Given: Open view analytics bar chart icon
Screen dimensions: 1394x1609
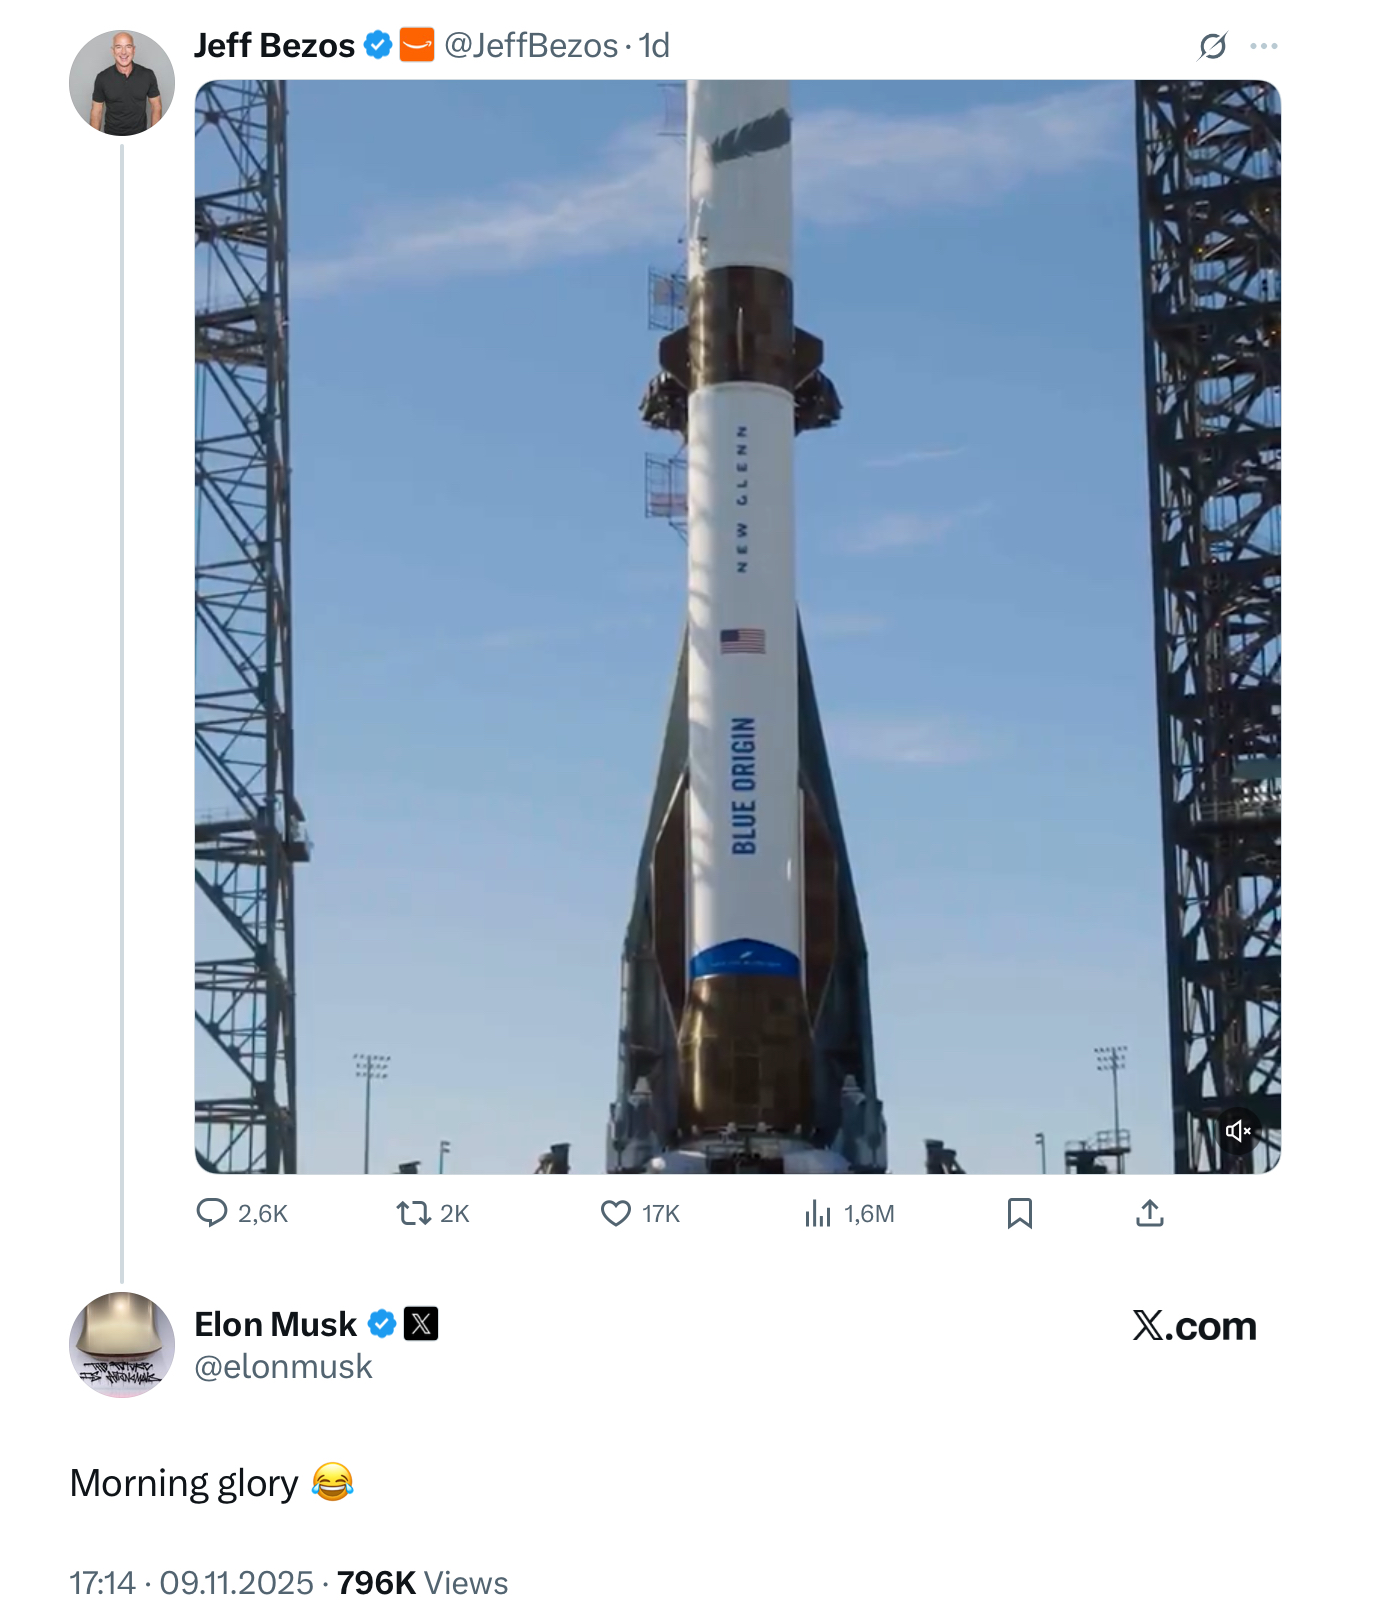Looking at the screenshot, I should 818,1213.
